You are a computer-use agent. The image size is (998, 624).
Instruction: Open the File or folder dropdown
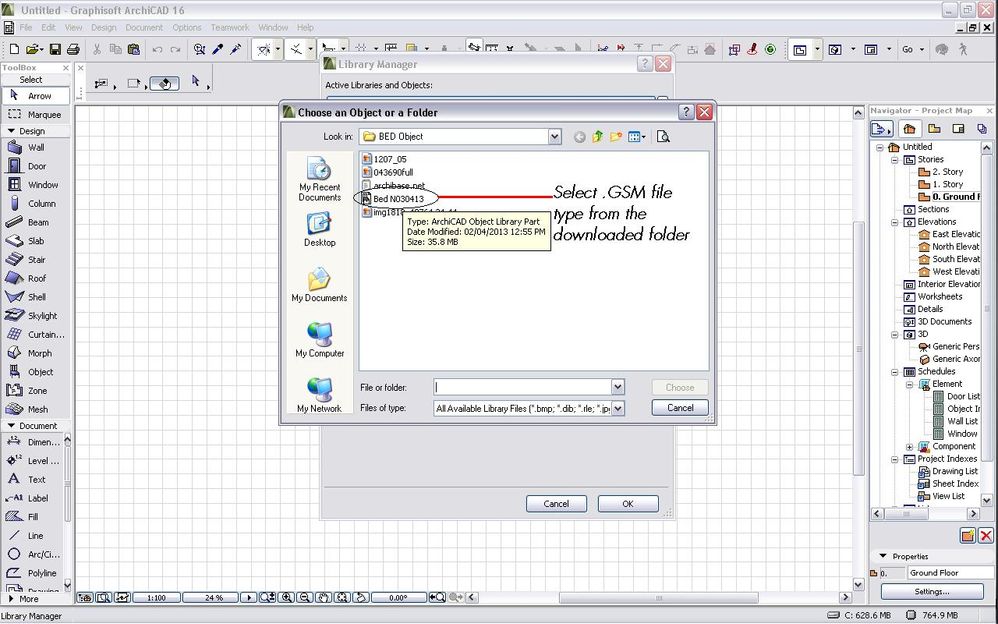pyautogui.click(x=617, y=387)
